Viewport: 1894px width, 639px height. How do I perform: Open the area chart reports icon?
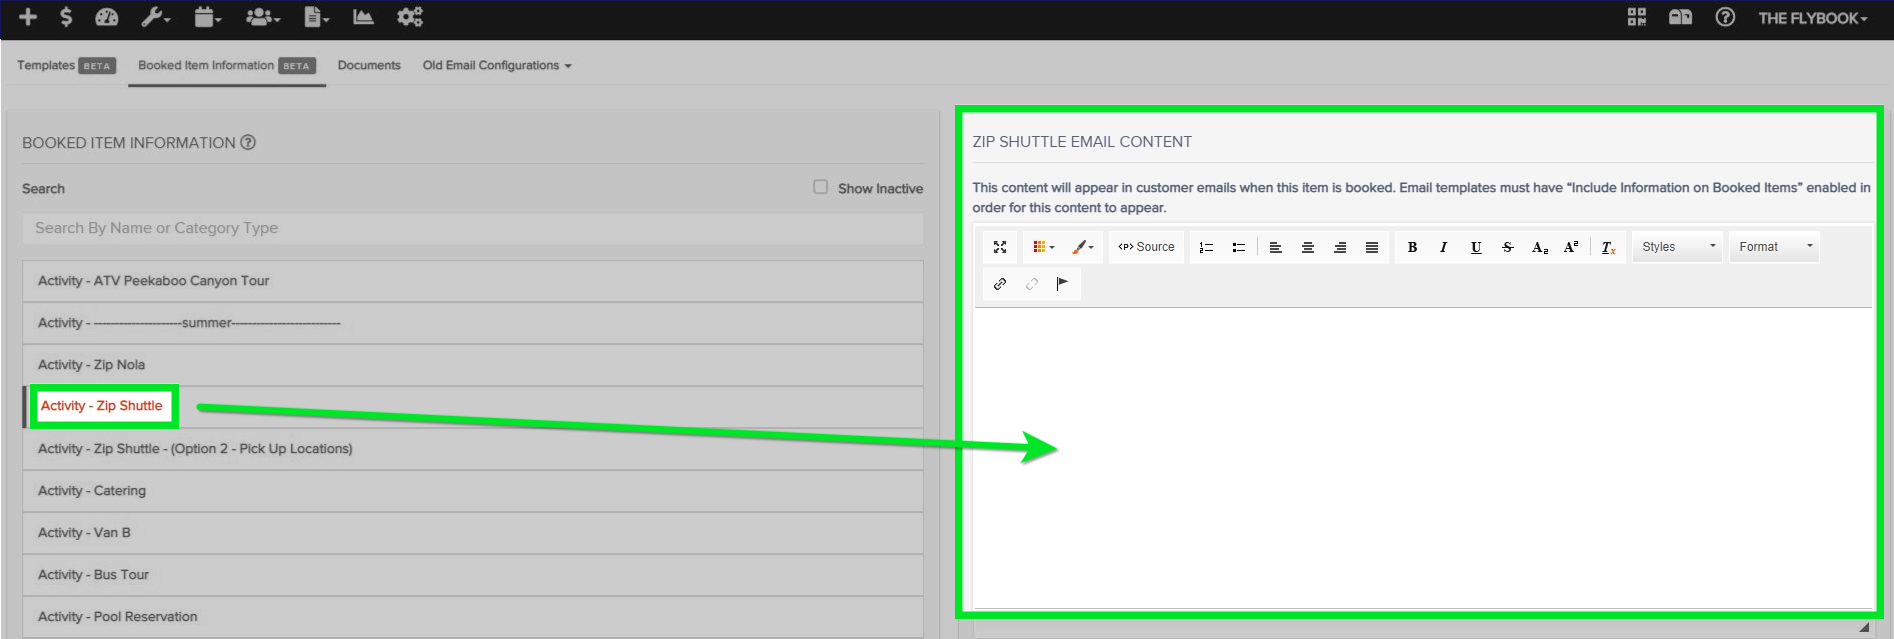pos(363,17)
